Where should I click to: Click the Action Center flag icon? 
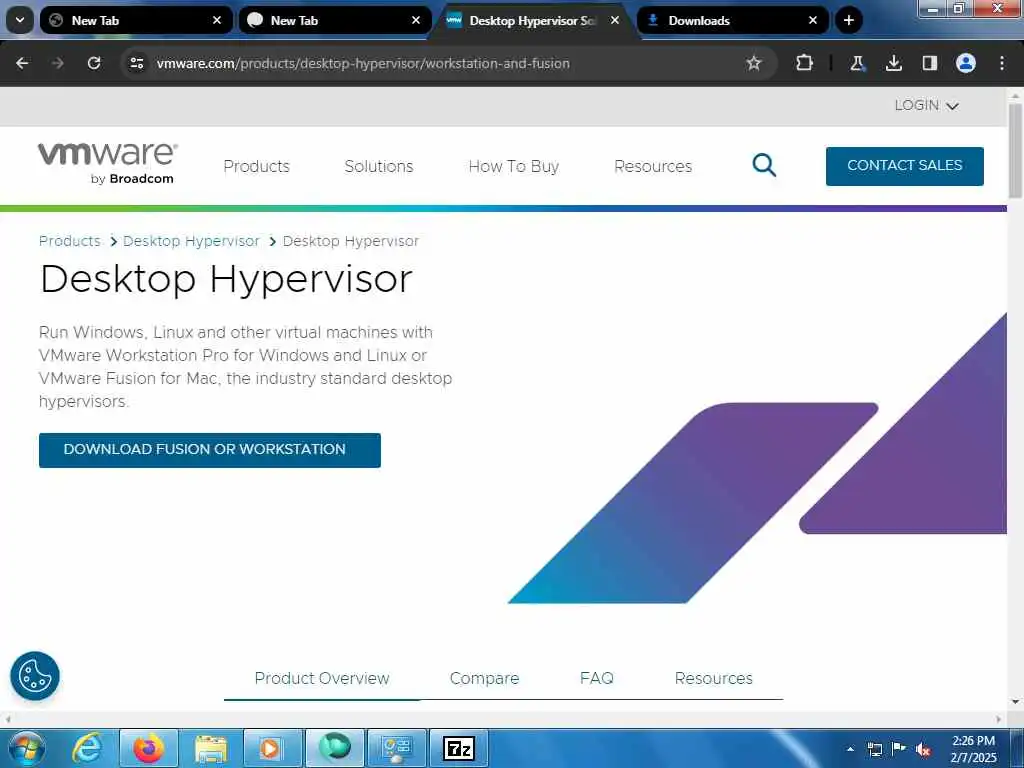coord(899,748)
